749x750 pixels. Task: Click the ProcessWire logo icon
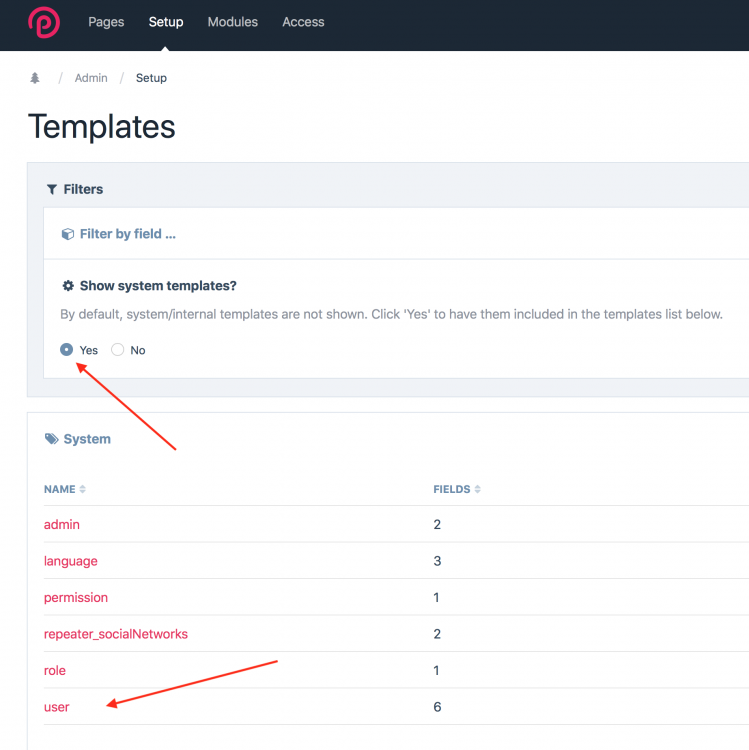pos(44,22)
